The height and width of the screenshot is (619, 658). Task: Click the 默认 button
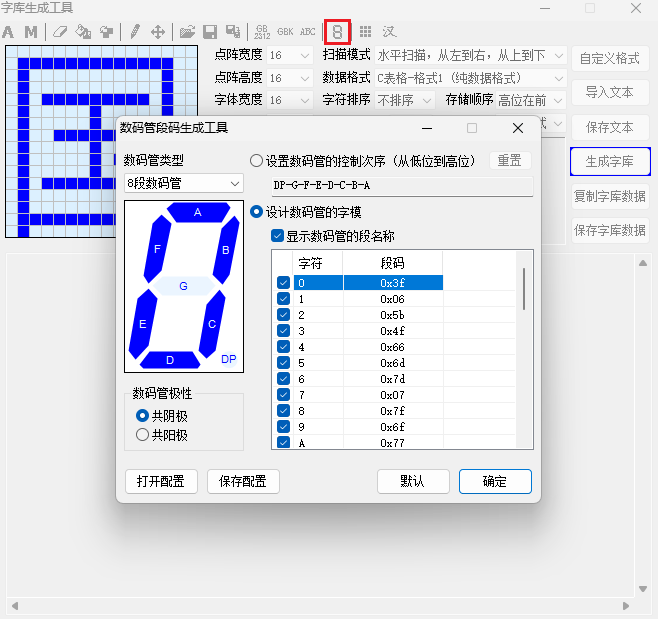[x=413, y=481]
